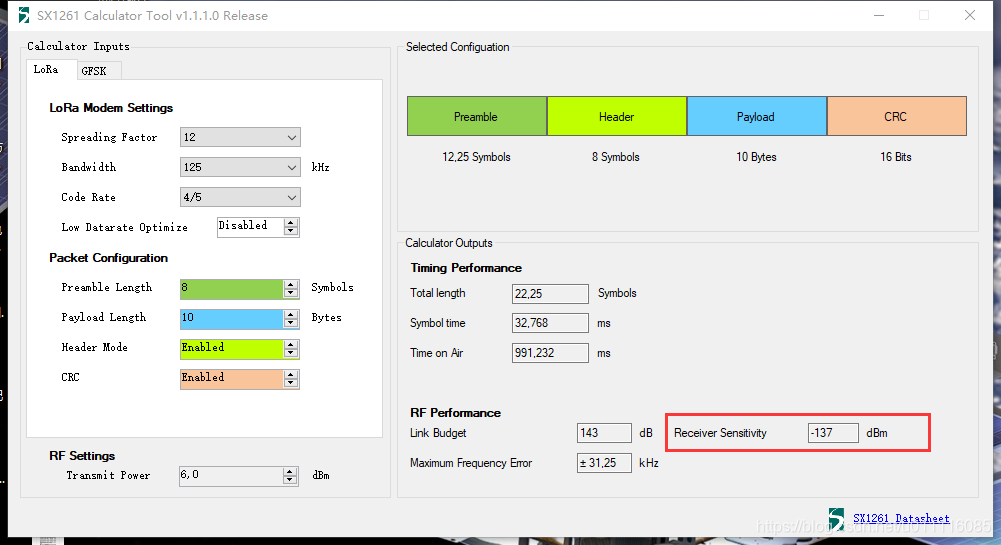
Task: Click the 'RF Settings' heading
Action: (x=82, y=456)
